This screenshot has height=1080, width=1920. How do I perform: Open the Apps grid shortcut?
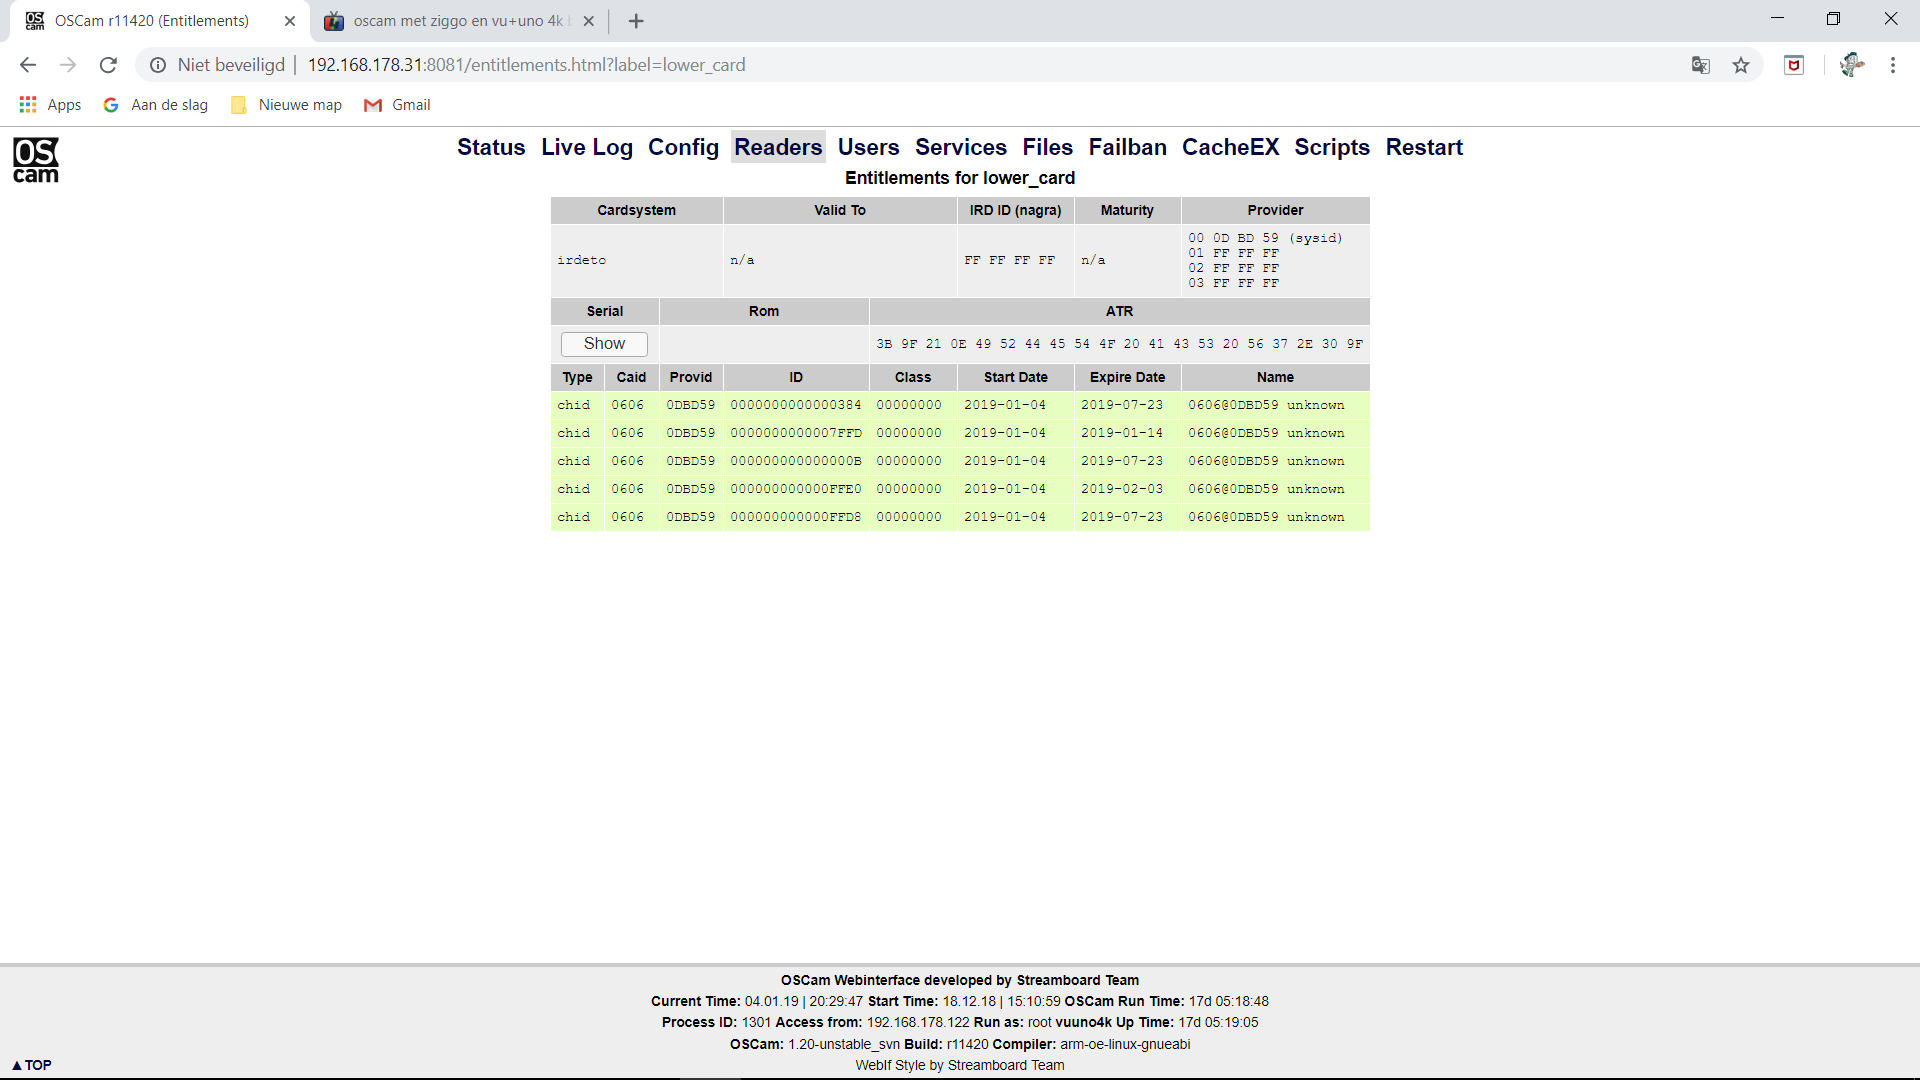[50, 105]
